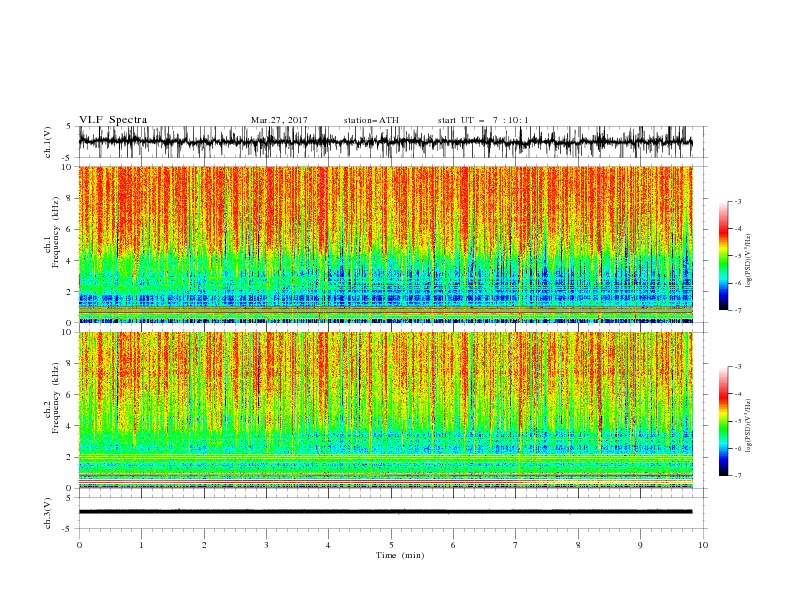Click the "8" frequency tick of ch.2 spectrogram
This screenshot has width=792, height=612.
[70, 364]
